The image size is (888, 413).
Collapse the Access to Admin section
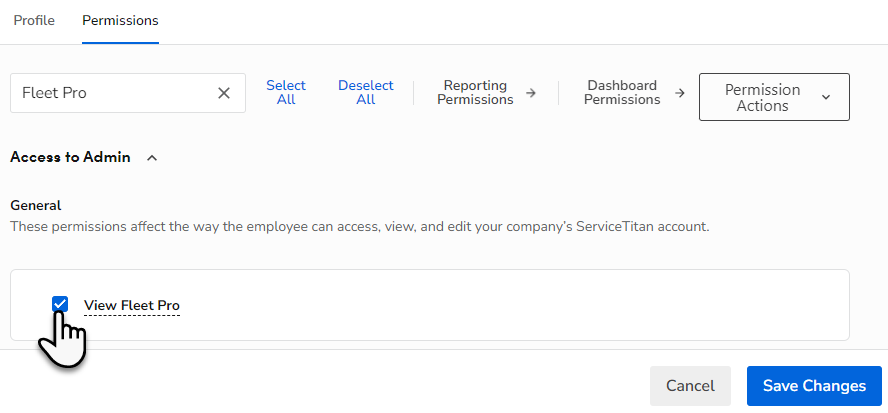point(152,158)
